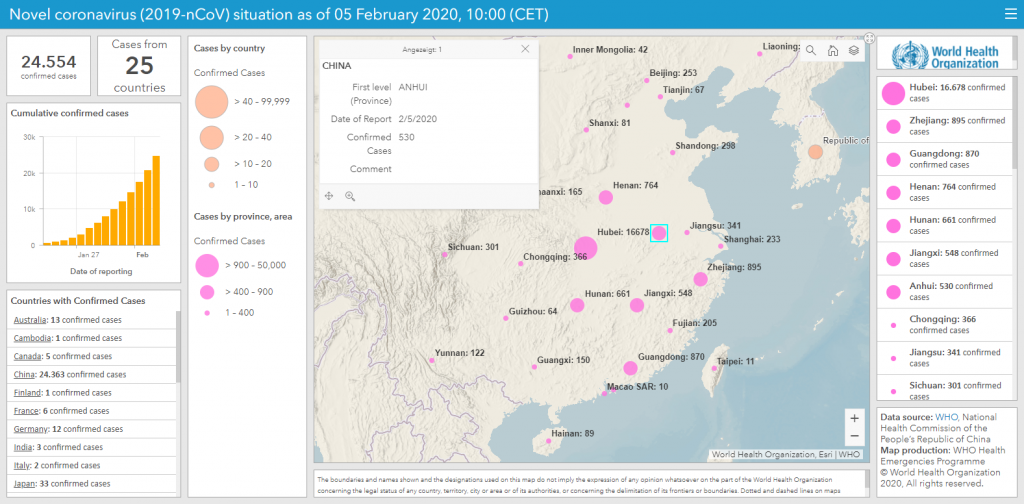Select Hunan row in province list
1024x504 pixels.
(x=944, y=226)
